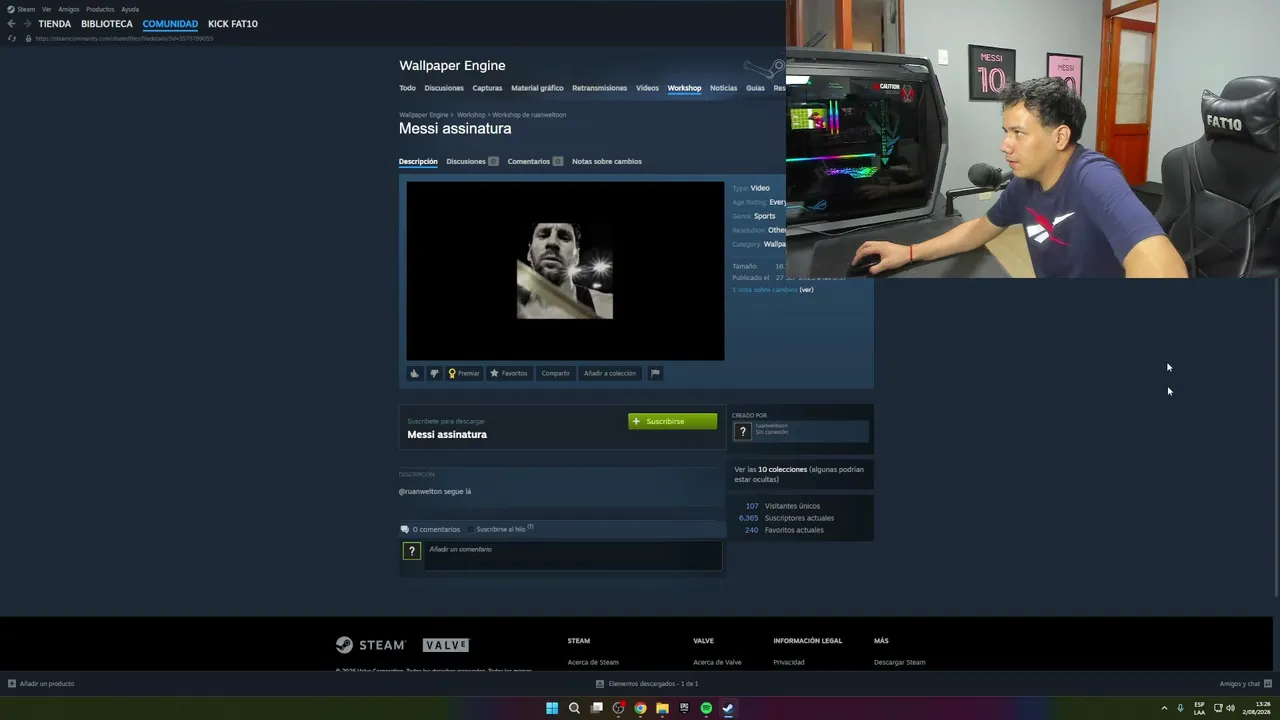Switch to the item Discusiones tab
The height and width of the screenshot is (720, 1280).
coord(472,161)
